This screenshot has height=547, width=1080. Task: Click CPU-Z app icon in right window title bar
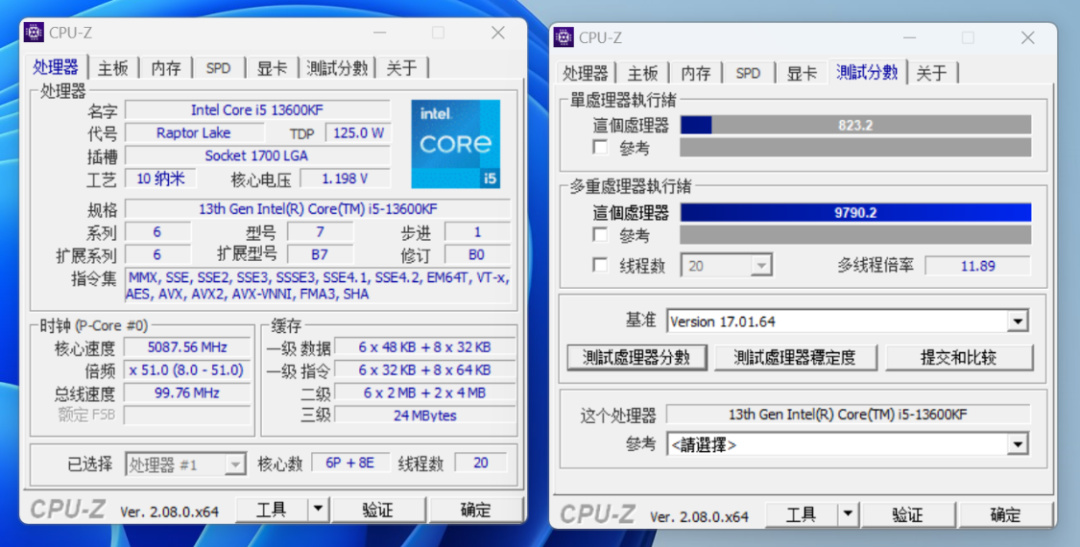pos(564,37)
